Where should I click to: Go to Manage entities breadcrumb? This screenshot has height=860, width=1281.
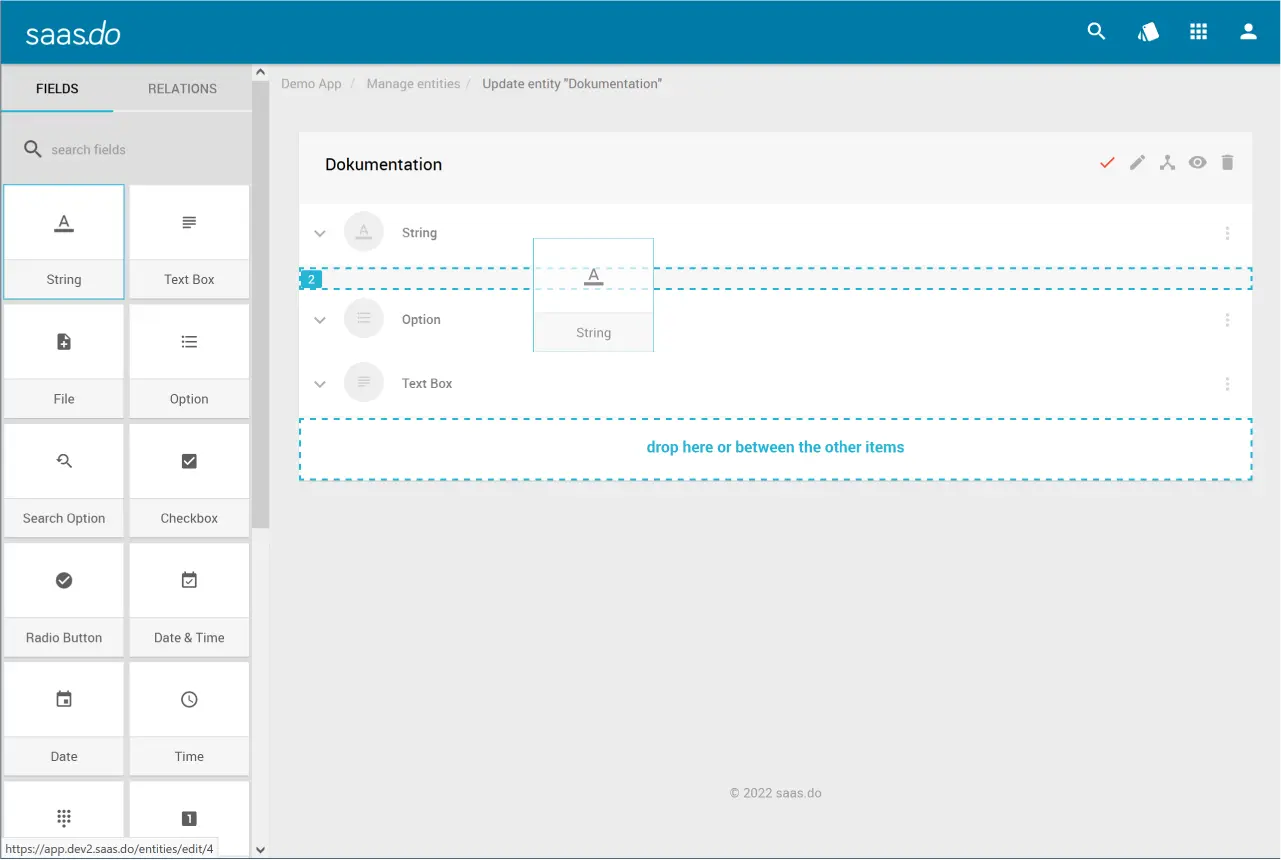(413, 84)
